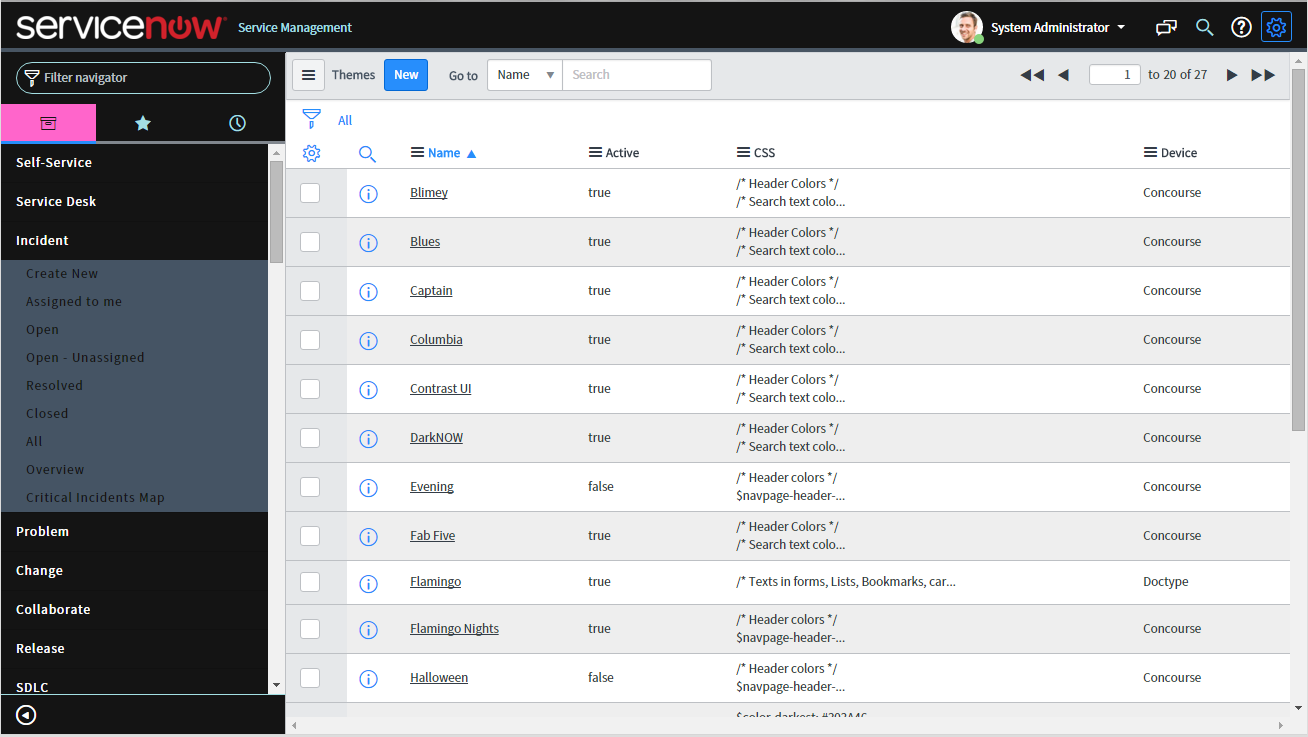The image size is (1308, 737).
Task: Jump to first page of list
Action: click(x=1032, y=75)
